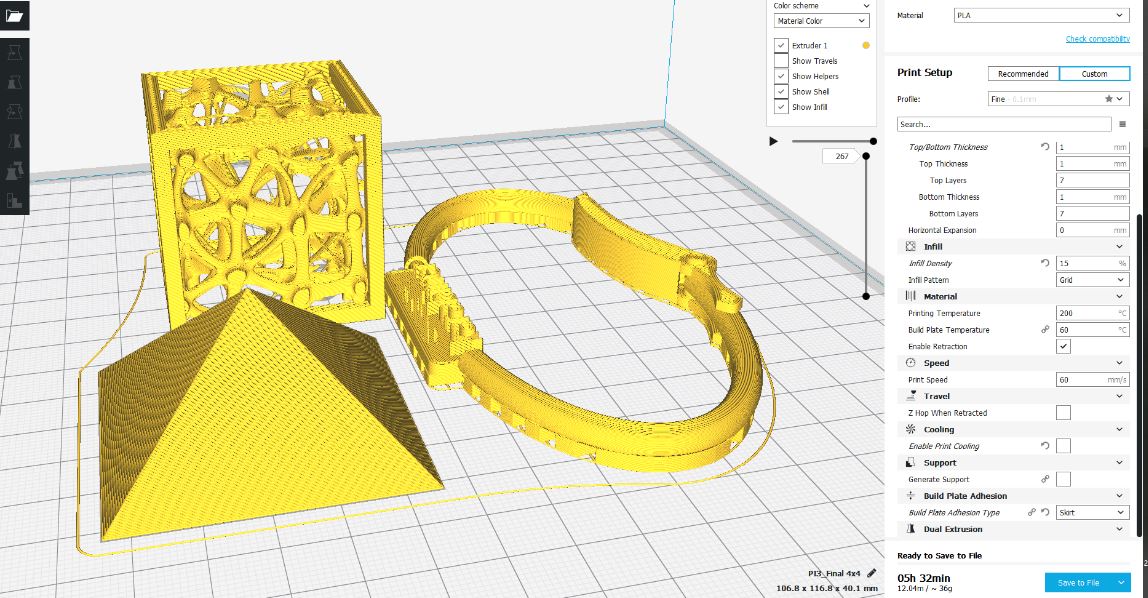This screenshot has height=598, width=1148.
Task: Select the Per Model Settings tool
Action: [14, 171]
